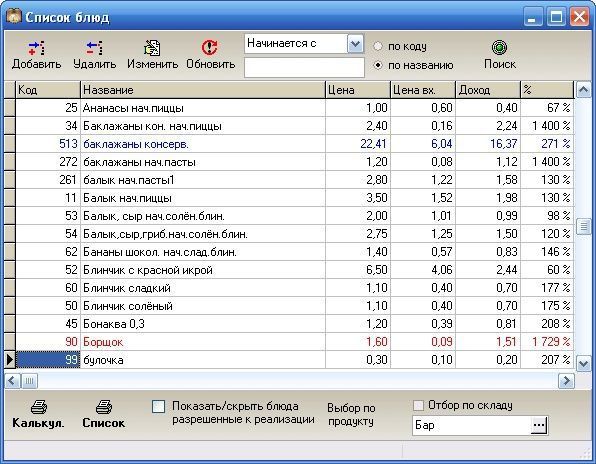Print list via Список printer icon
This screenshot has height=464, width=596.
click(x=103, y=407)
